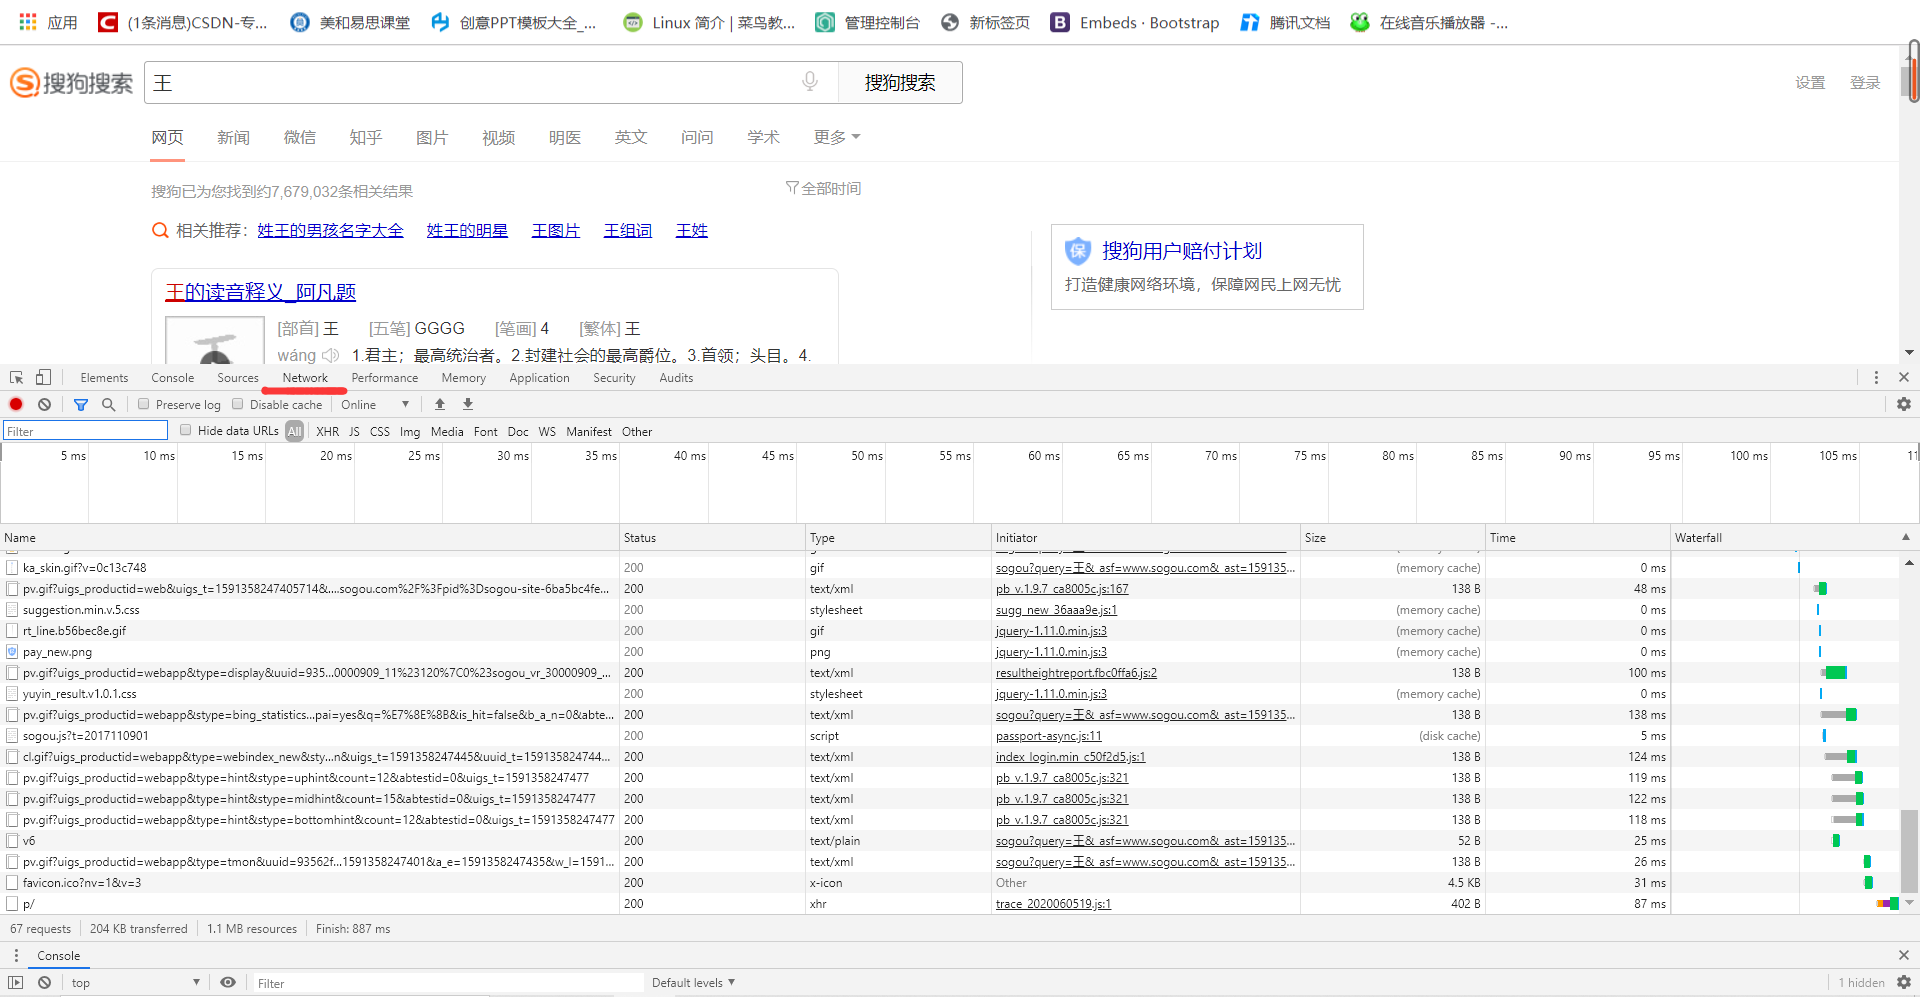Click the 登录 login link
This screenshot has height=997, width=1920.
(x=1864, y=83)
